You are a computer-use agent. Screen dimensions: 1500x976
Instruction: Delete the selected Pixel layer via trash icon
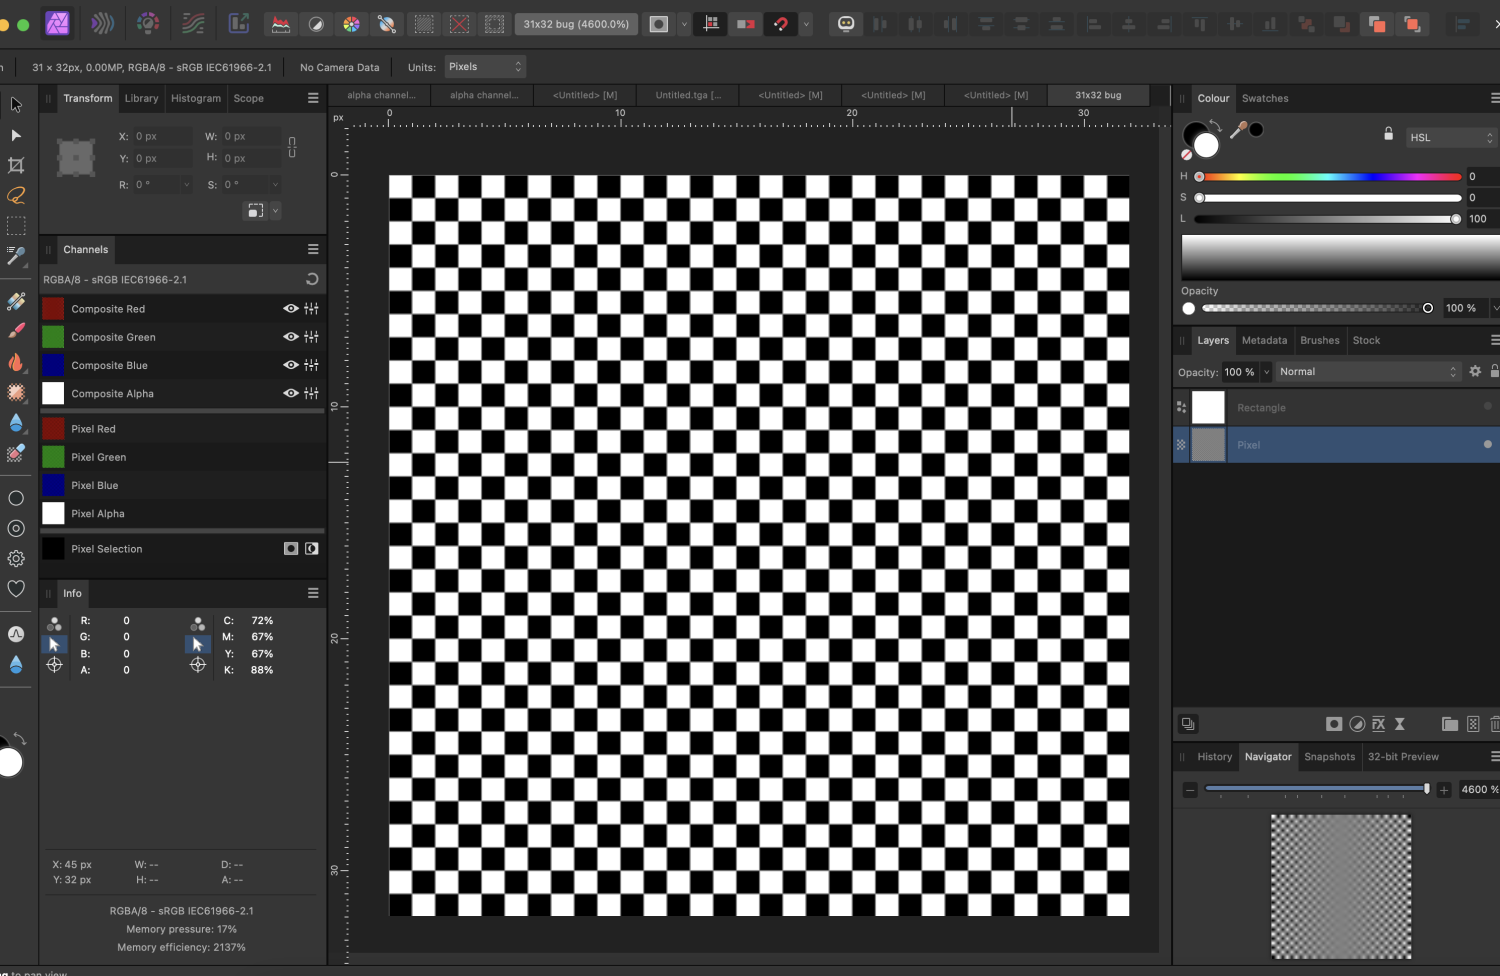1495,723
